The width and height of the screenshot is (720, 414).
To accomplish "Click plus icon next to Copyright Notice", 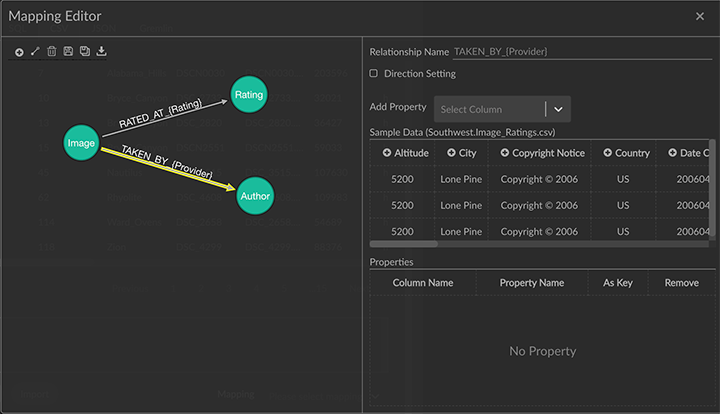I will (504, 153).
